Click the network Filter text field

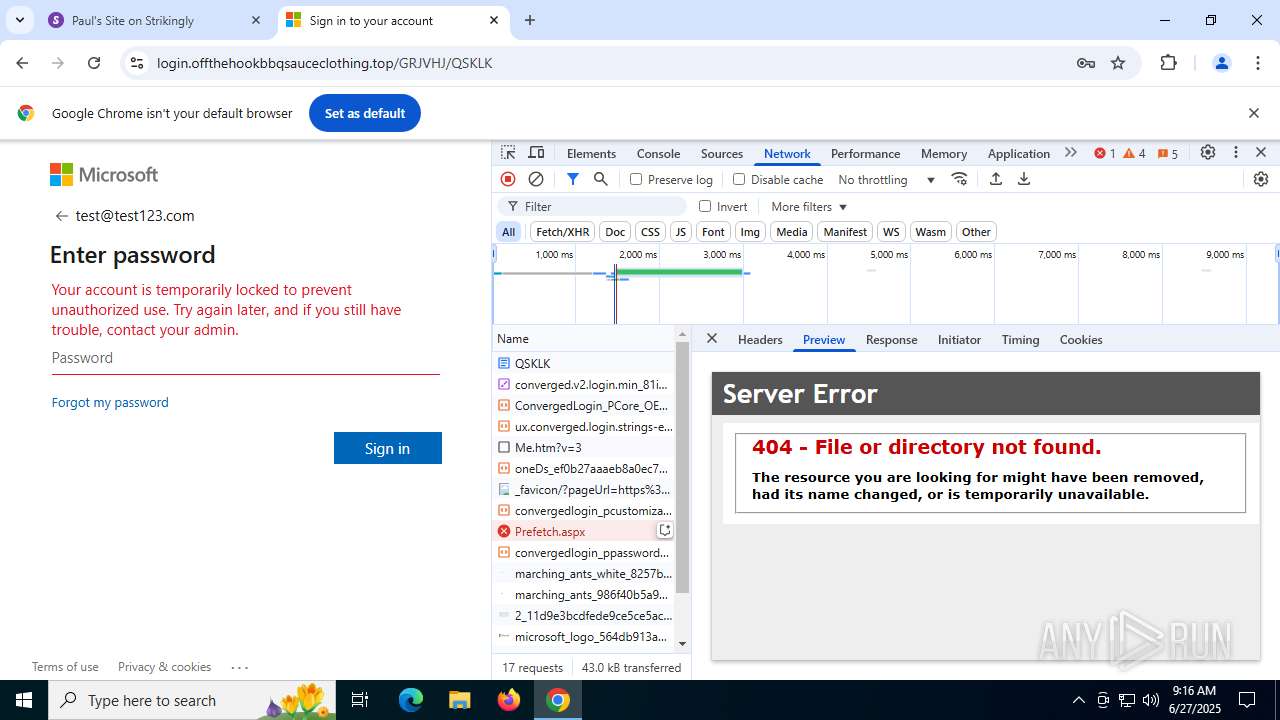(593, 207)
